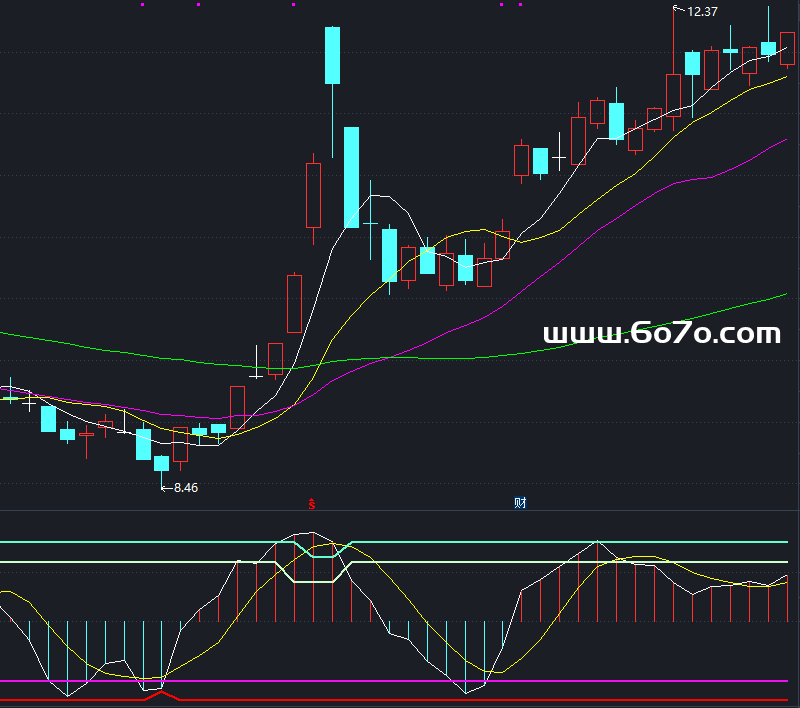Click the red S signal marker
Screen dimensions: 800x708
point(312,504)
